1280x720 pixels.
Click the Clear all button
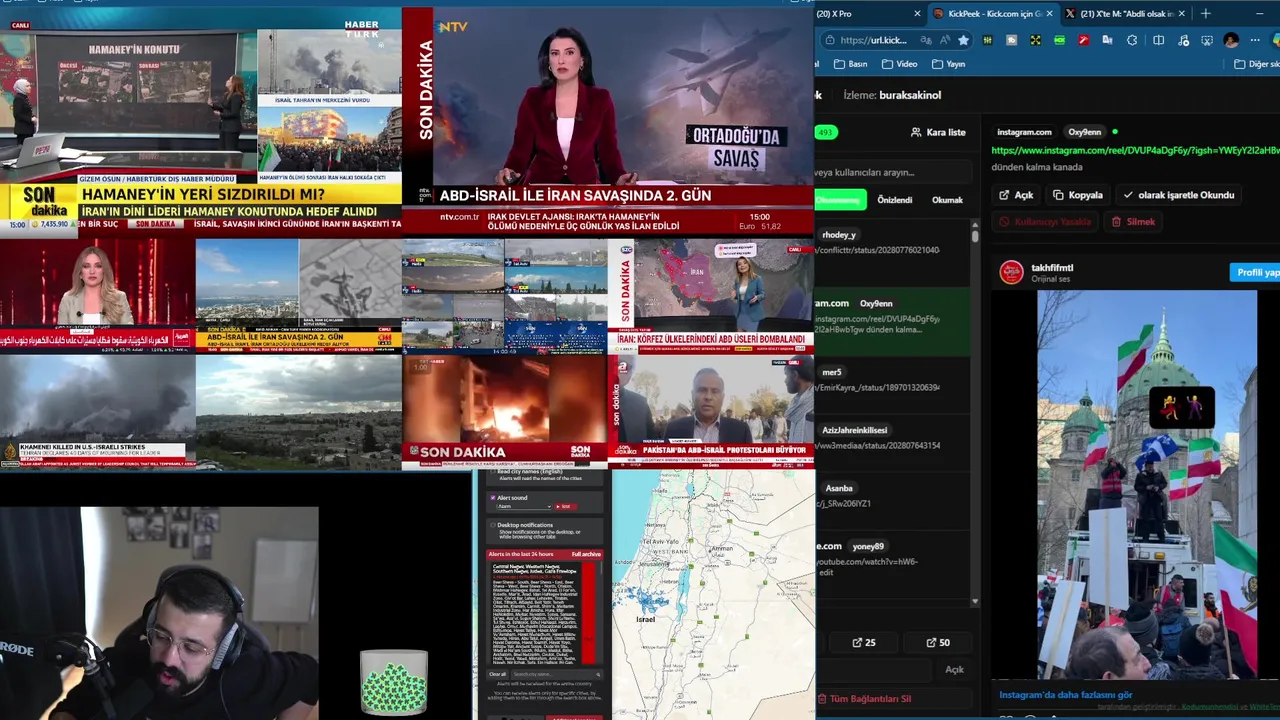(497, 674)
